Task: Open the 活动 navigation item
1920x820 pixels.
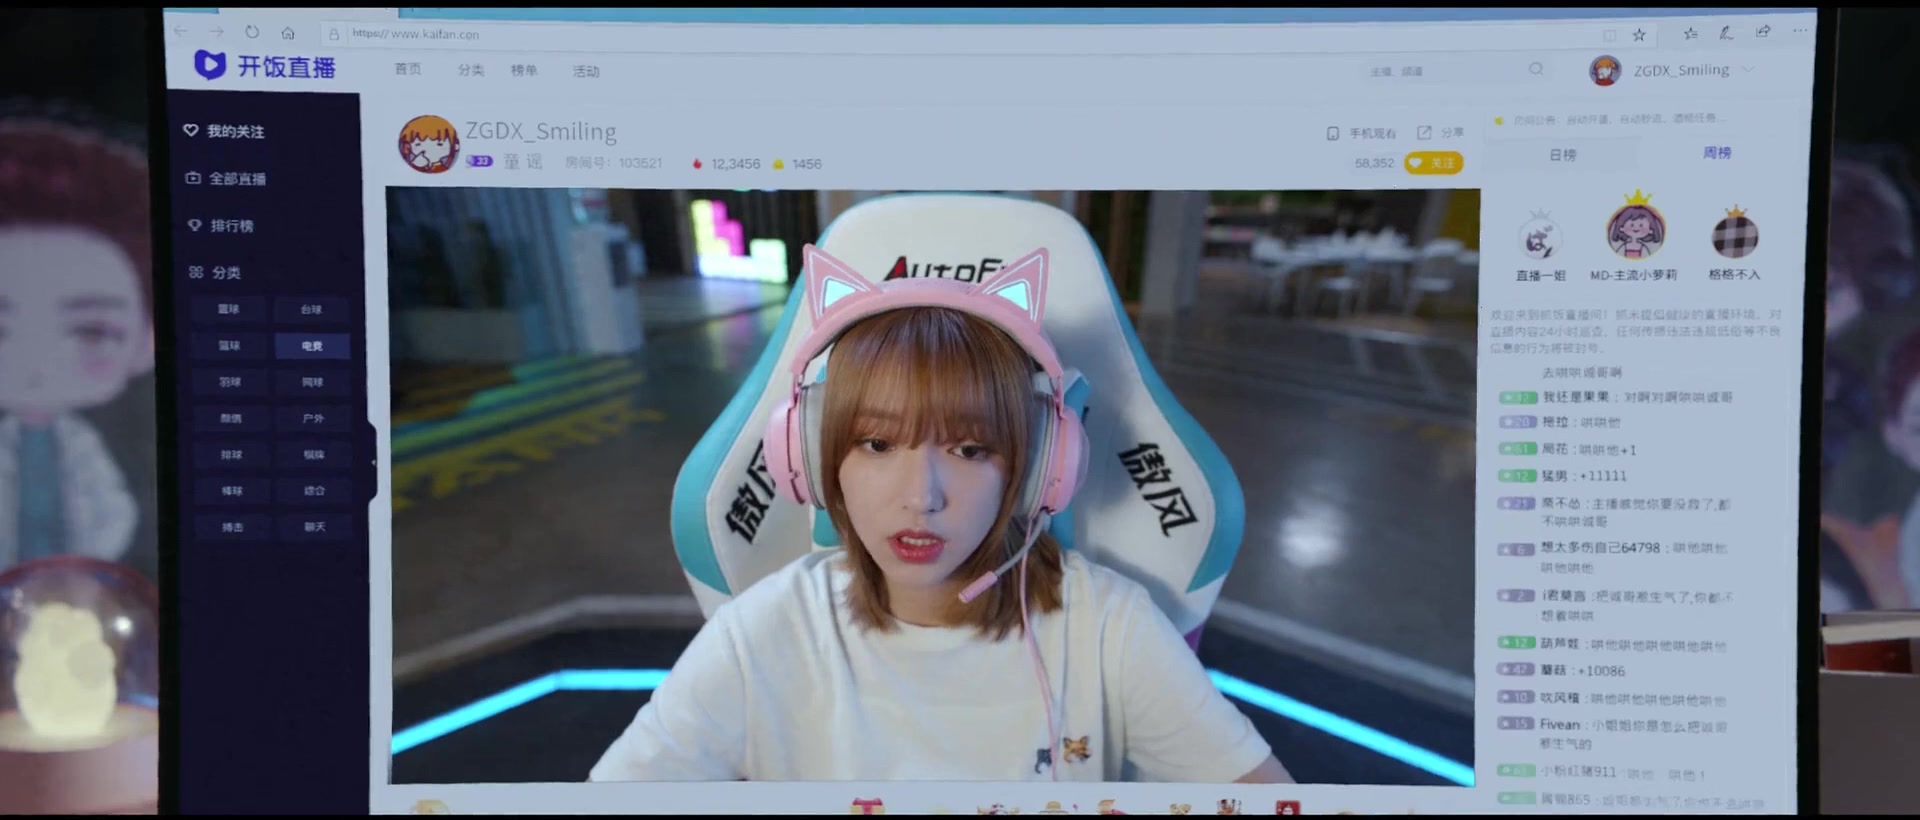Action: [x=586, y=71]
